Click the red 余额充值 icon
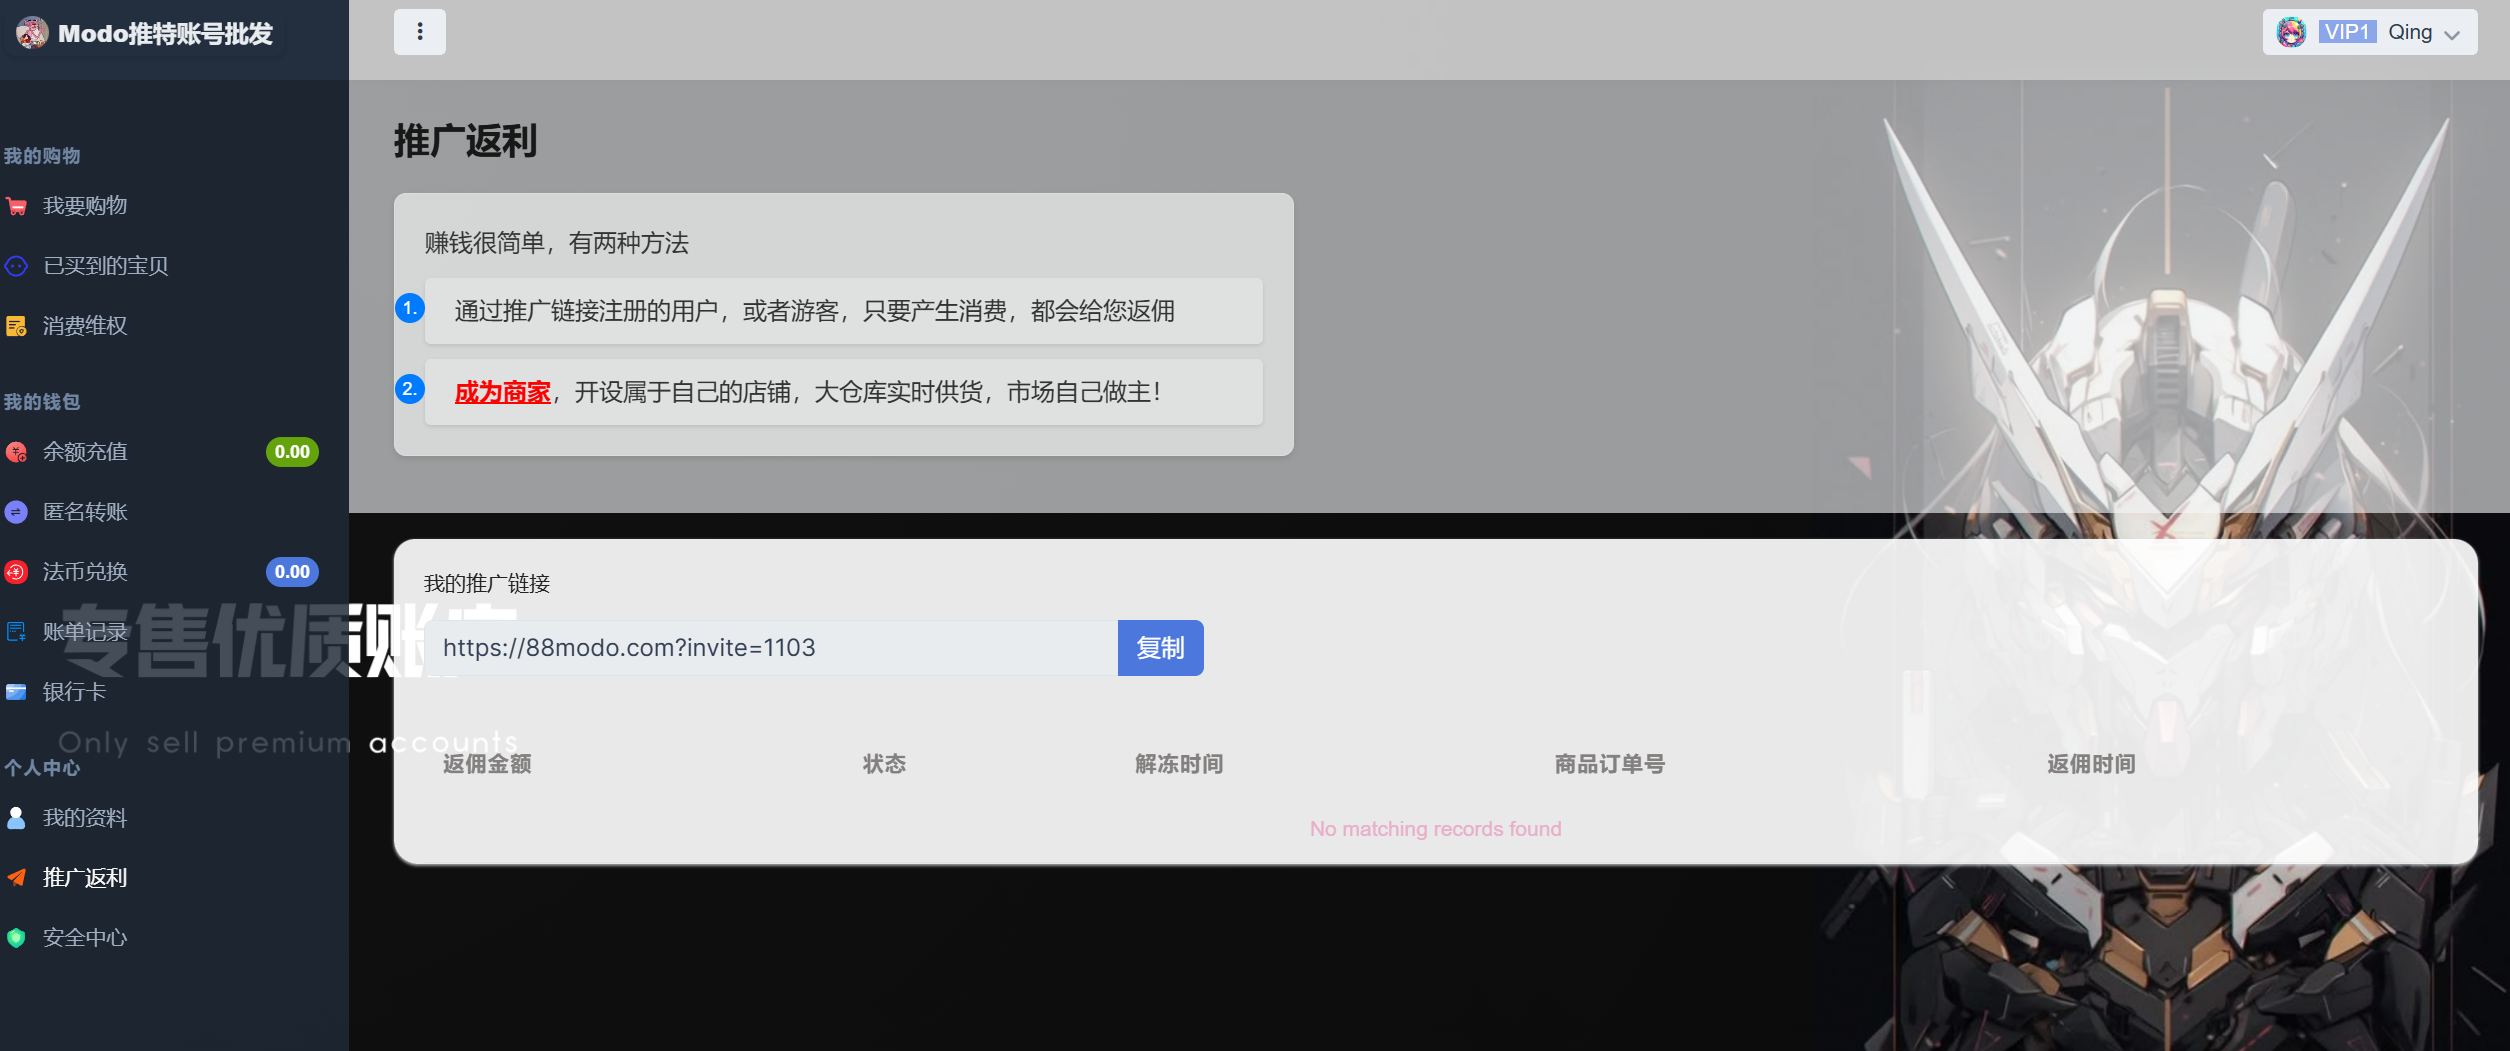The height and width of the screenshot is (1051, 2510). (16, 452)
